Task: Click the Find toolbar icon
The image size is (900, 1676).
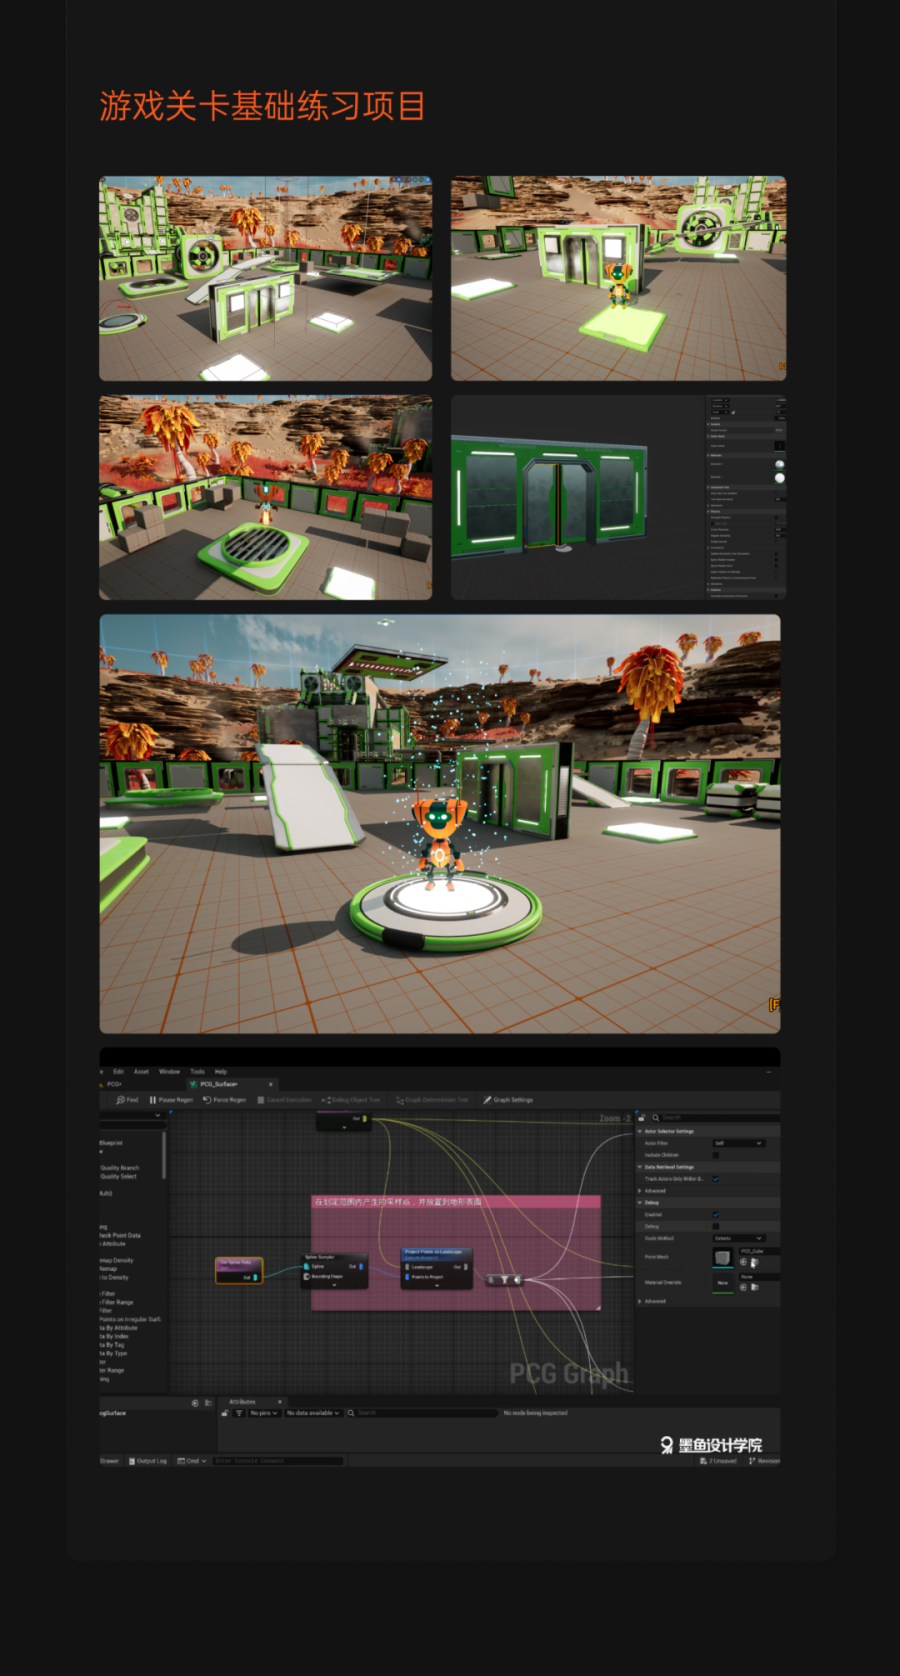Action: (x=121, y=1100)
